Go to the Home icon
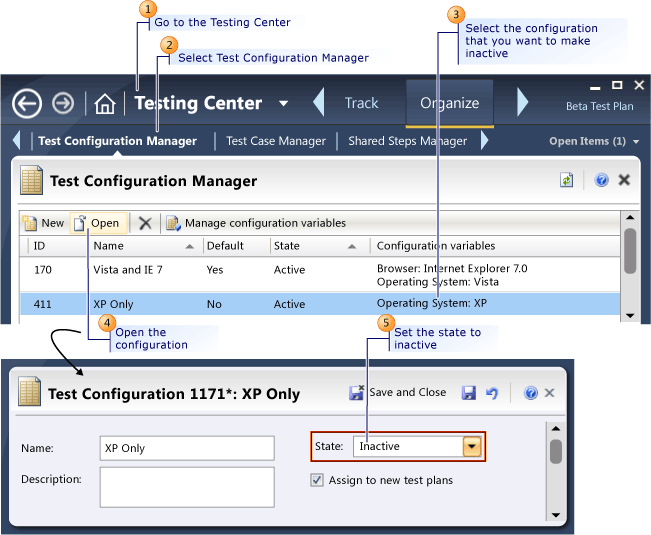This screenshot has width=651, height=535. click(105, 104)
